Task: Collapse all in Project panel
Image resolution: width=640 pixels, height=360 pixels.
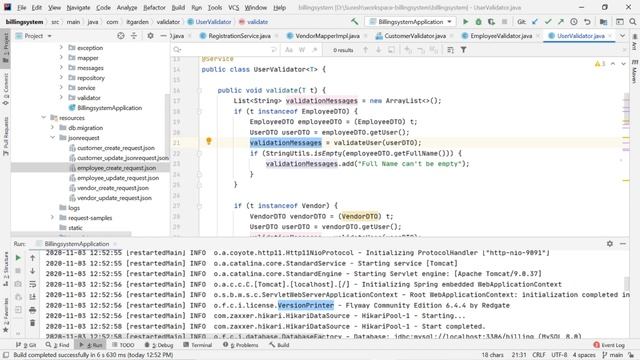Action: [x=134, y=36]
